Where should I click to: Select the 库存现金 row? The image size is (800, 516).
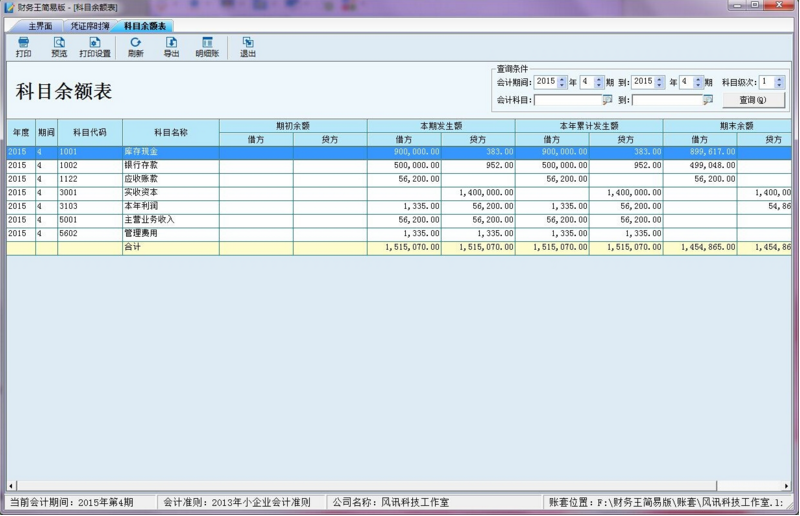pos(399,152)
